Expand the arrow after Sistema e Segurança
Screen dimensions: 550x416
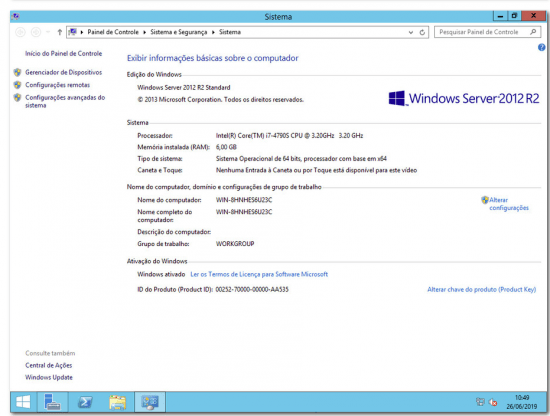point(213,32)
